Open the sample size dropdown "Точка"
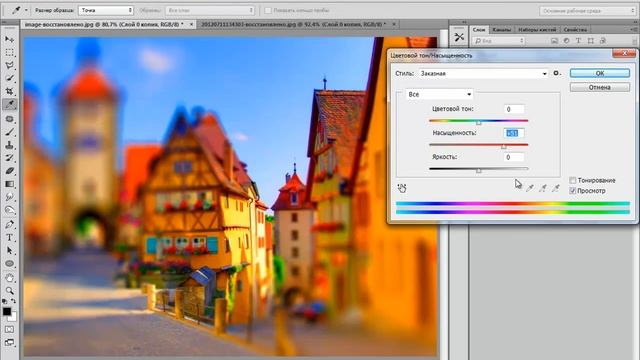Screen dimensions: 640x360 coord(106,10)
